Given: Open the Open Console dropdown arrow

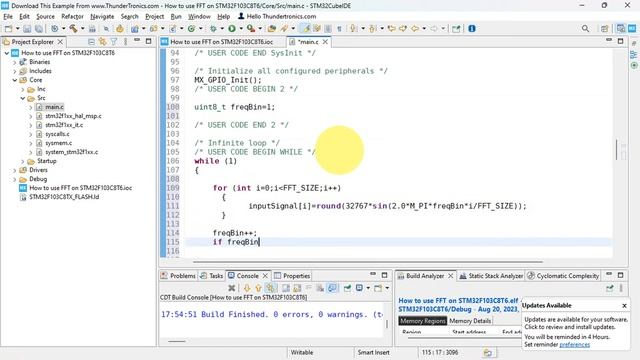Looking at the screenshot, I should pyautogui.click(x=387, y=288).
